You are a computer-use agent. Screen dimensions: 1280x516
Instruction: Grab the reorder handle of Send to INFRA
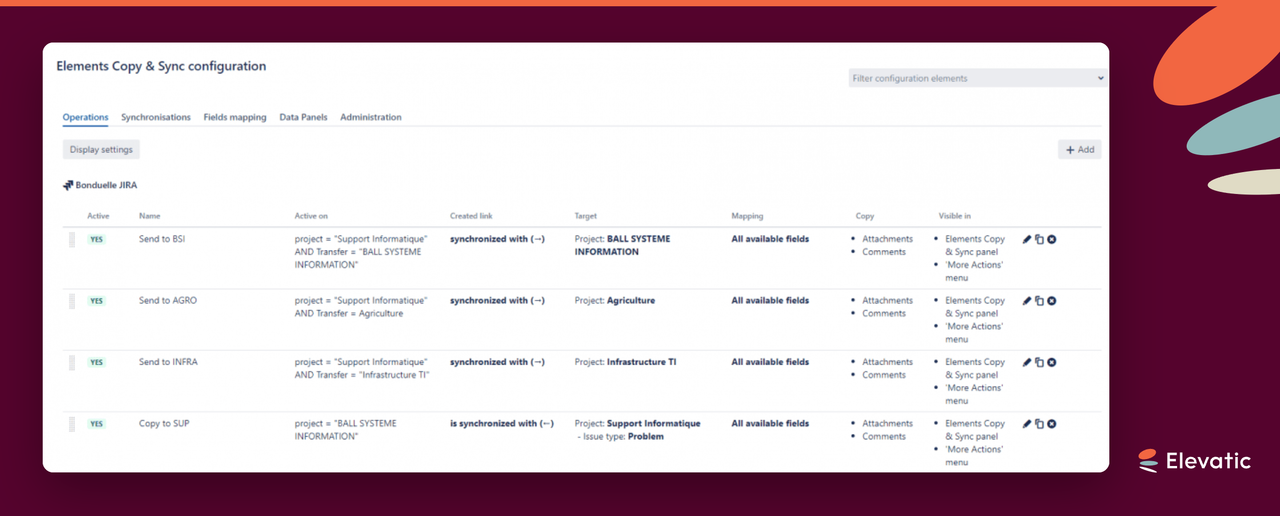[x=72, y=363]
